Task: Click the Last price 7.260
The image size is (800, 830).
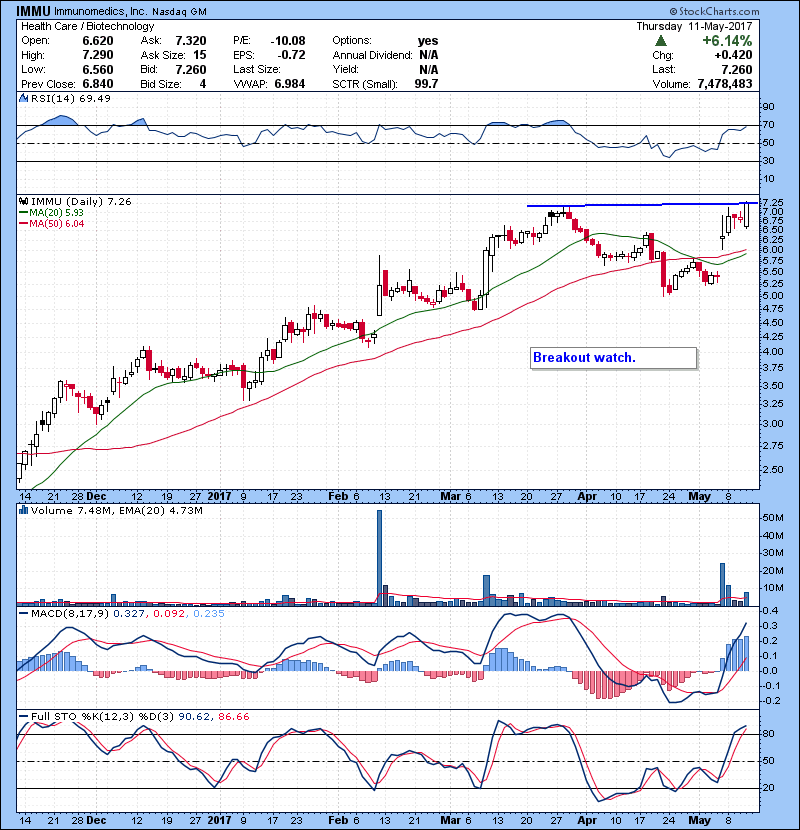Action: 736,69
